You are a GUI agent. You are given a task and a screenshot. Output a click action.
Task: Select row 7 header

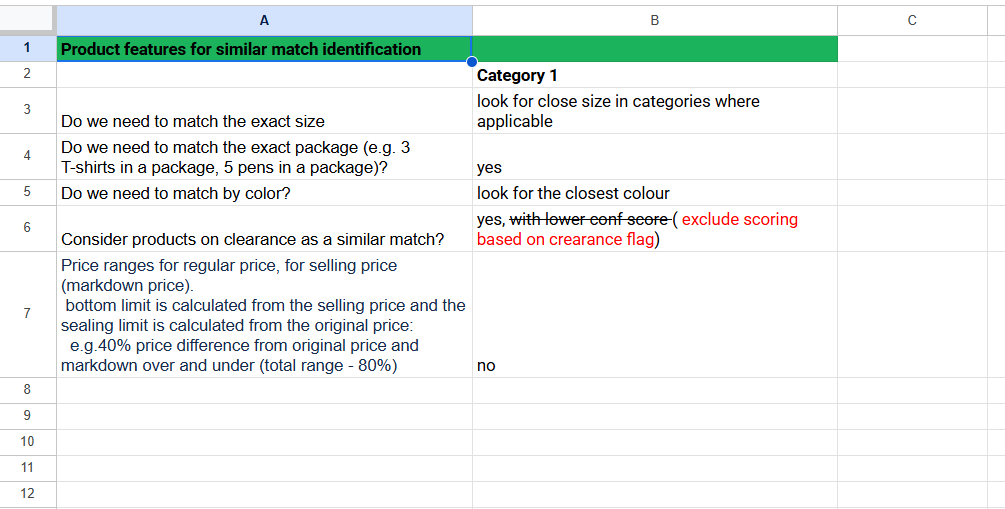[x=27, y=314]
